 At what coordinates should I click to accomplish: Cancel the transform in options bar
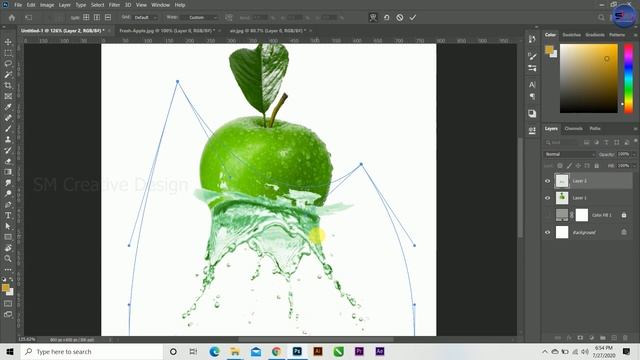[x=400, y=18]
